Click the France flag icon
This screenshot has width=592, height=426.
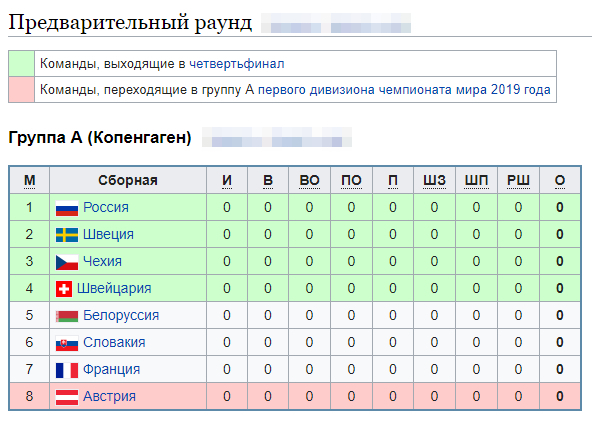(x=67, y=370)
